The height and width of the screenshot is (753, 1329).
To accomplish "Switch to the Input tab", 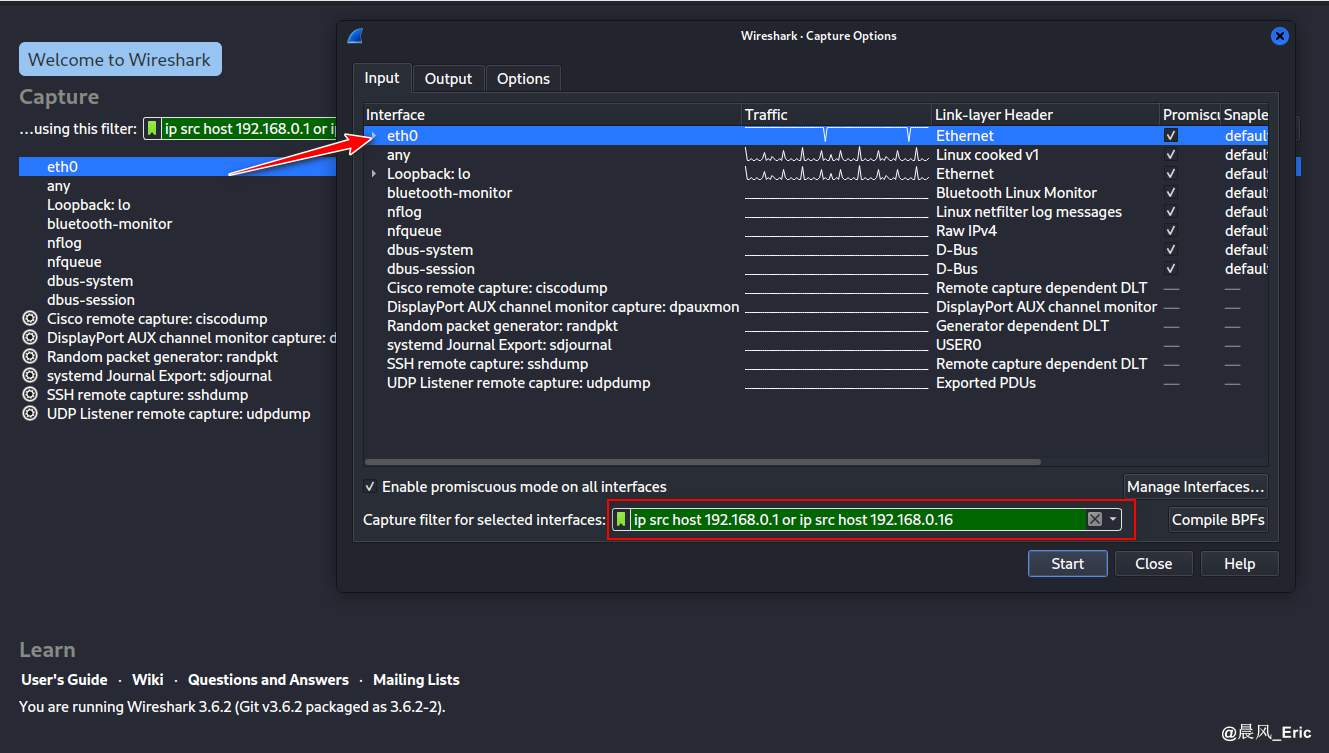I will point(382,78).
